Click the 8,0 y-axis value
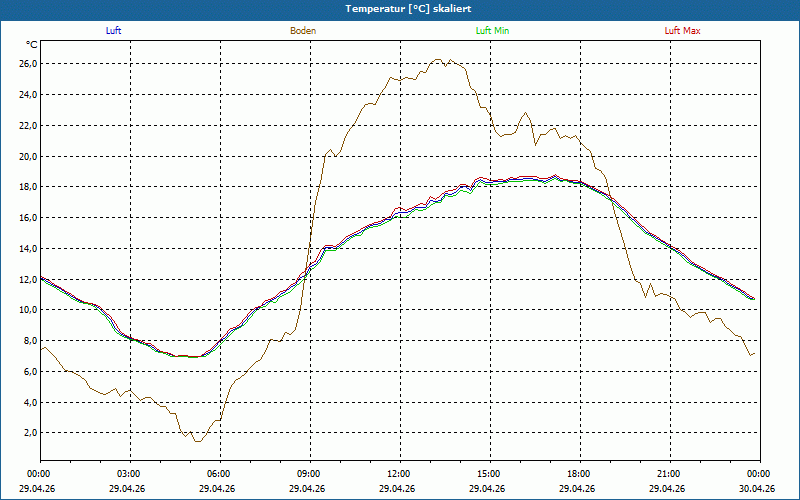 coord(30,341)
